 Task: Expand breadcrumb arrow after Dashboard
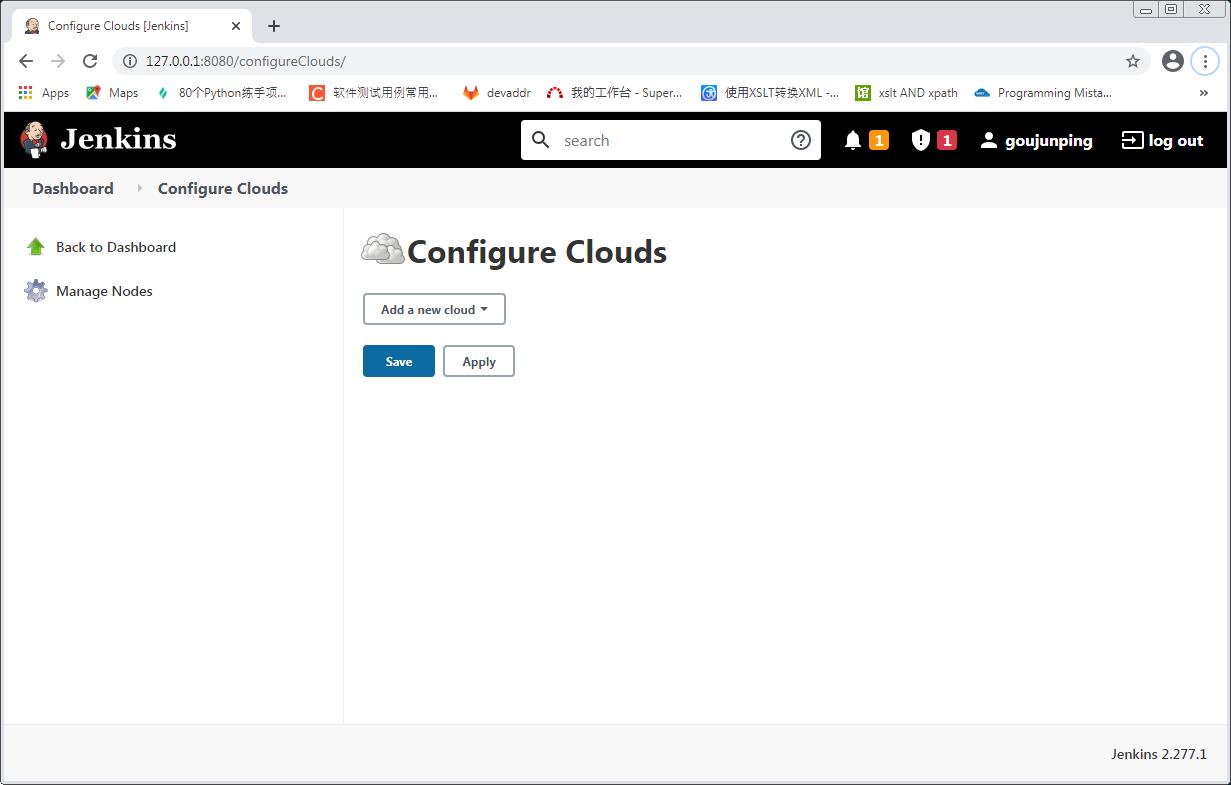coord(139,188)
